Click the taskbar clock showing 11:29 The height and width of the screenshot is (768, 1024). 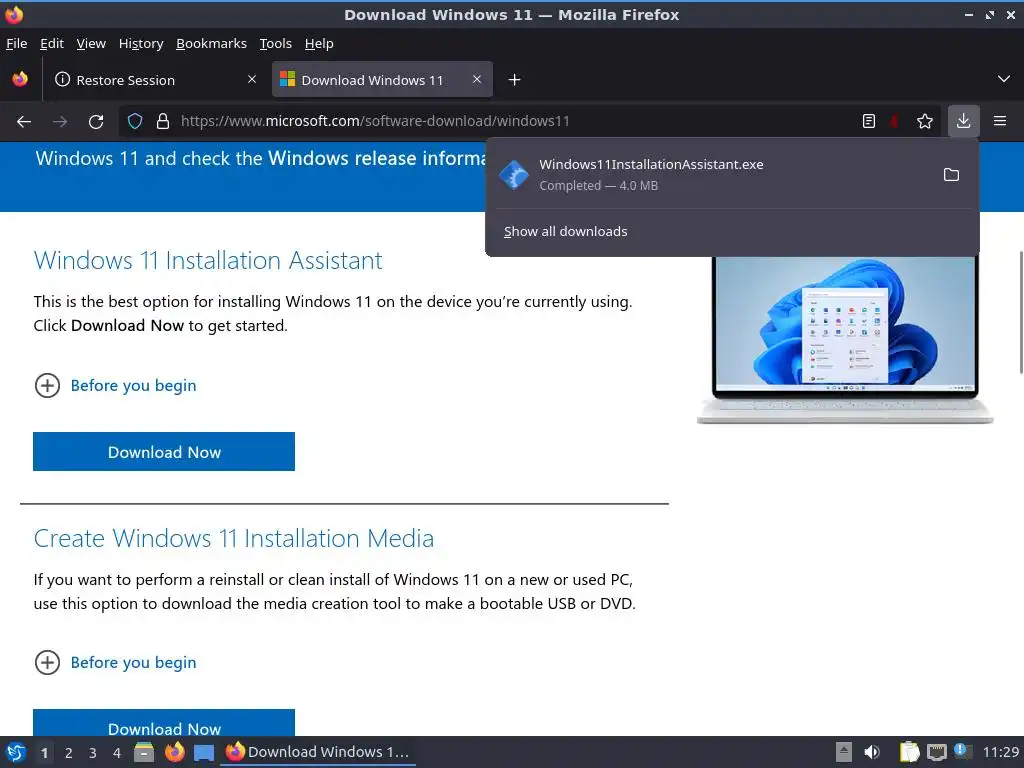click(x=1000, y=752)
